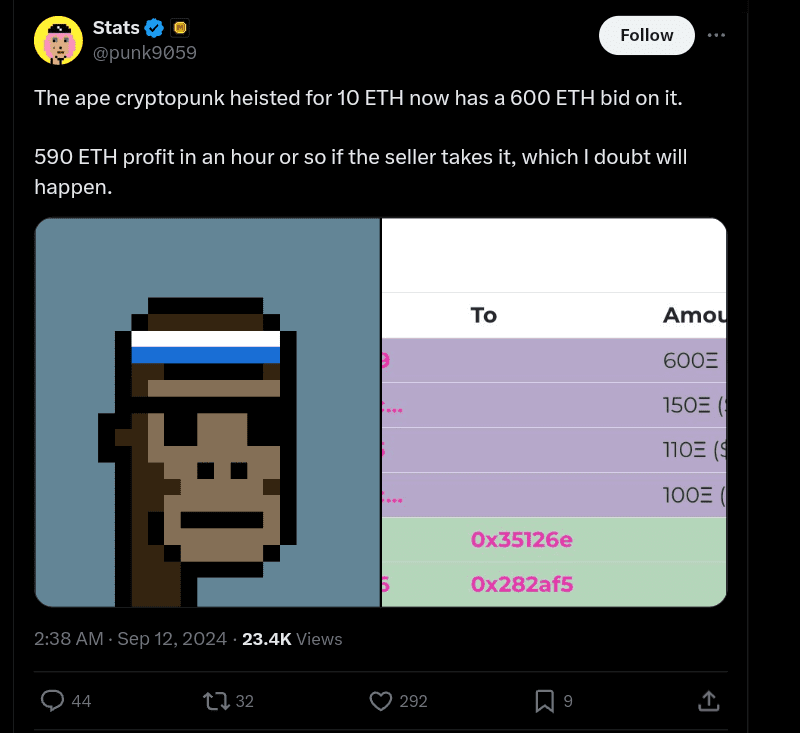View the 23.4K Views analytics
800x733 pixels.
[292, 639]
